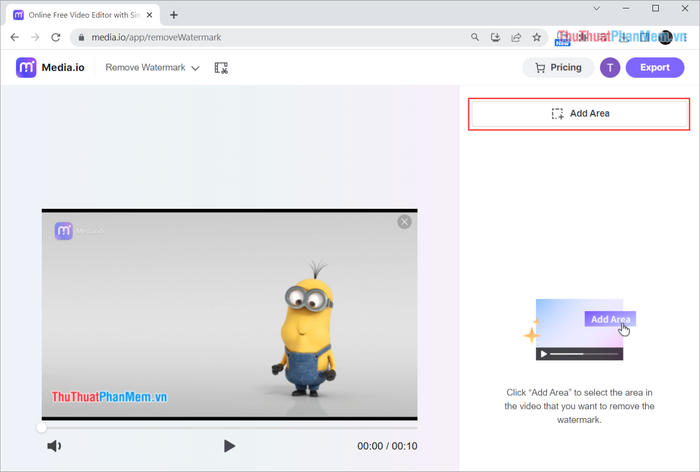Open the Remove Watermark dropdown

[x=152, y=67]
